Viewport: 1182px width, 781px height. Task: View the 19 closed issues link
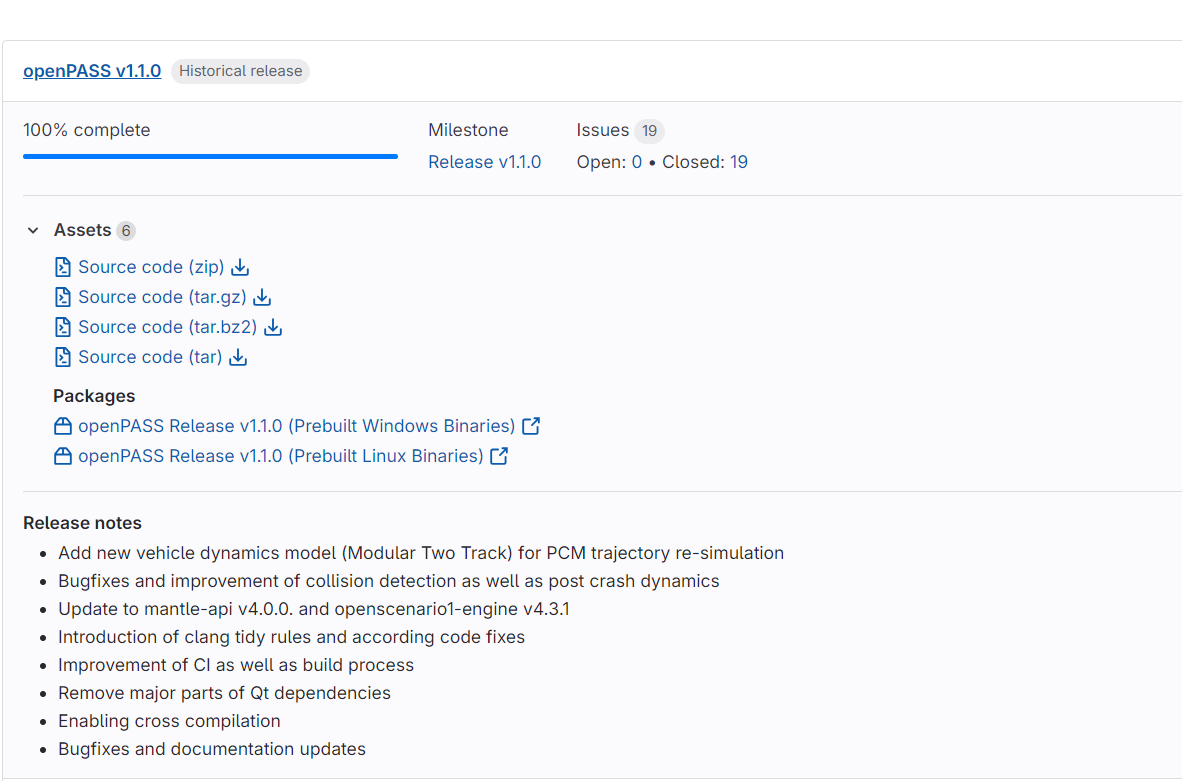[x=739, y=162]
